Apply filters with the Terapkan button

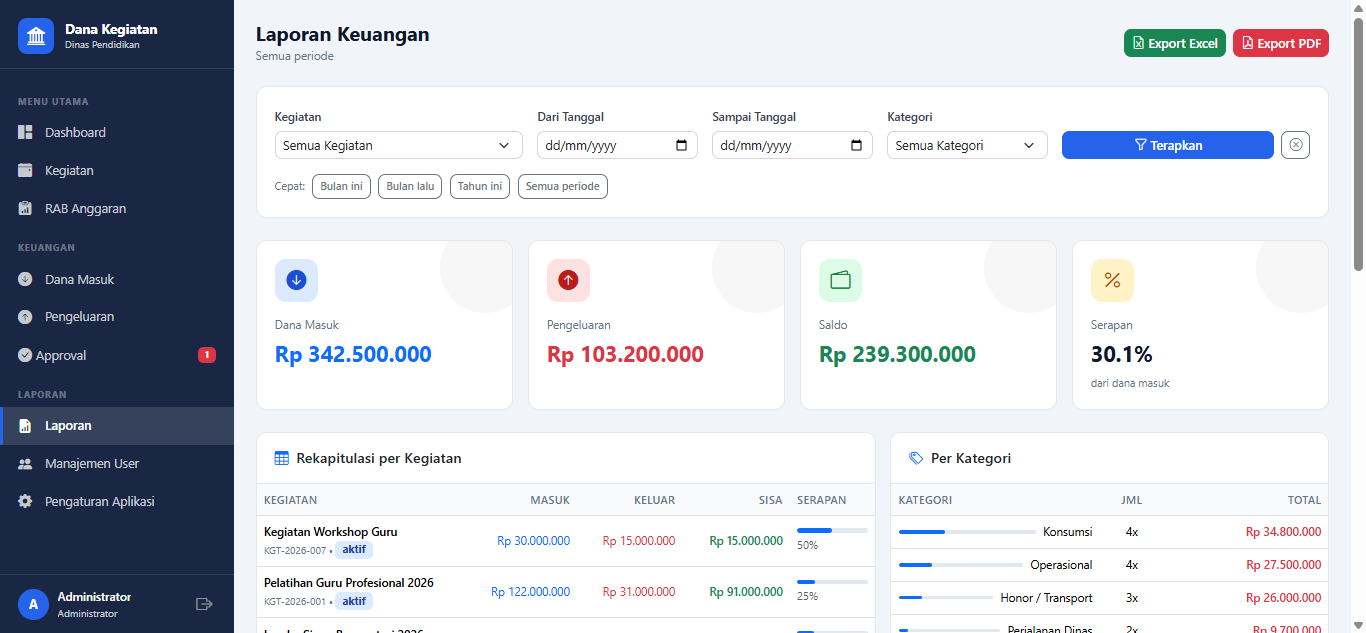click(x=1168, y=145)
